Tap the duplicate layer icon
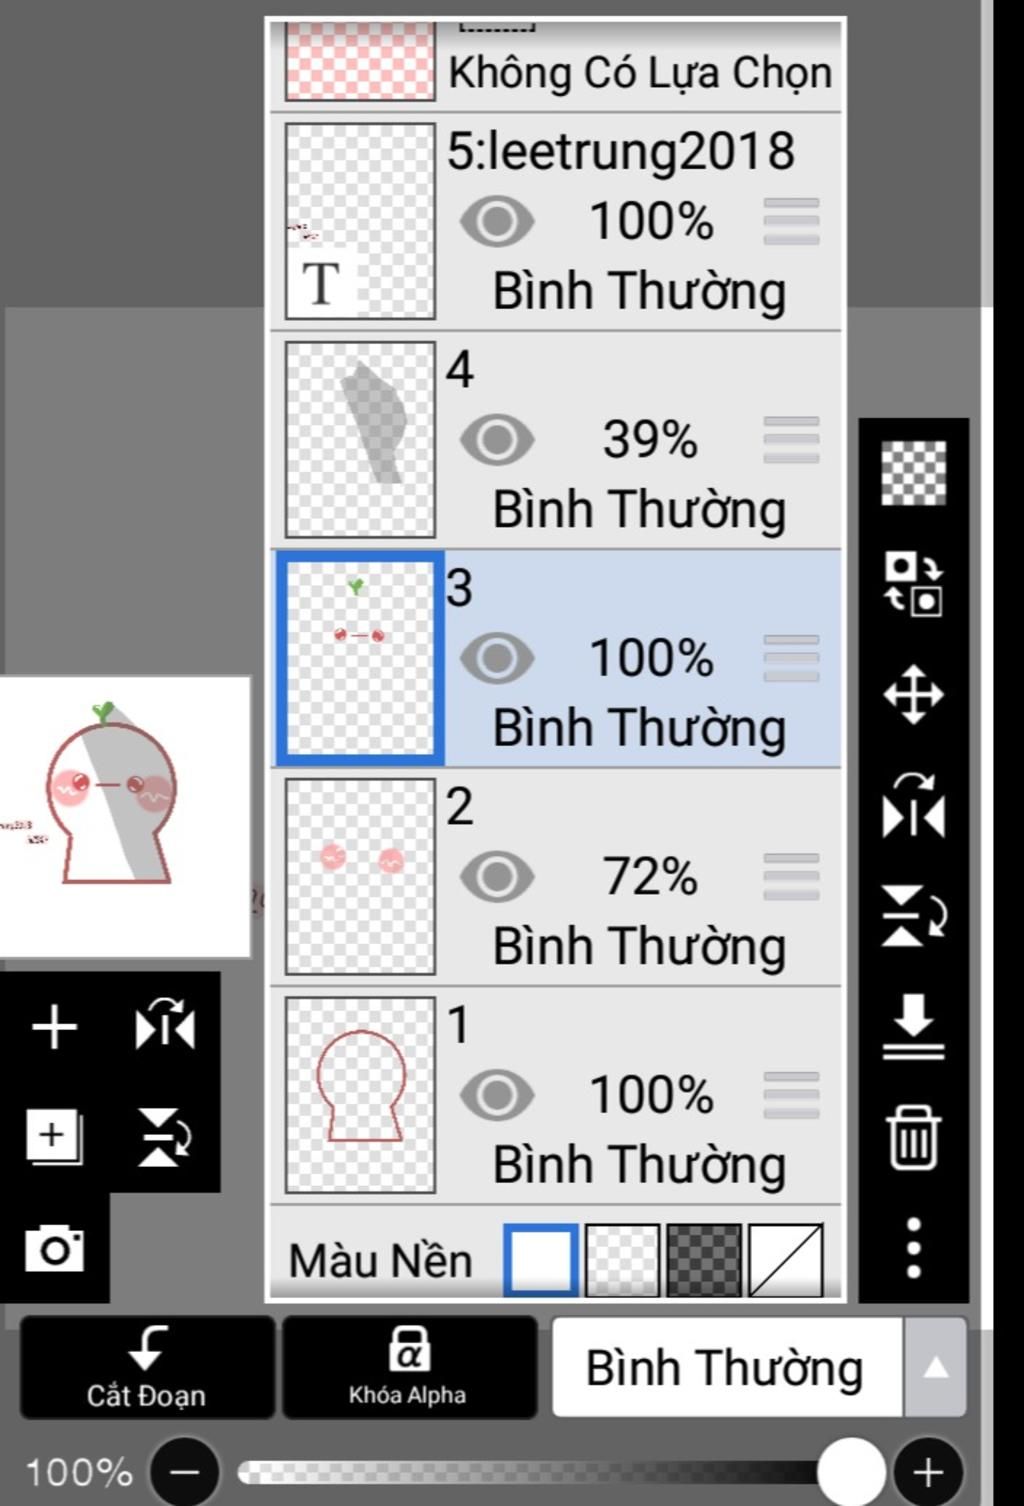 coord(54,1138)
